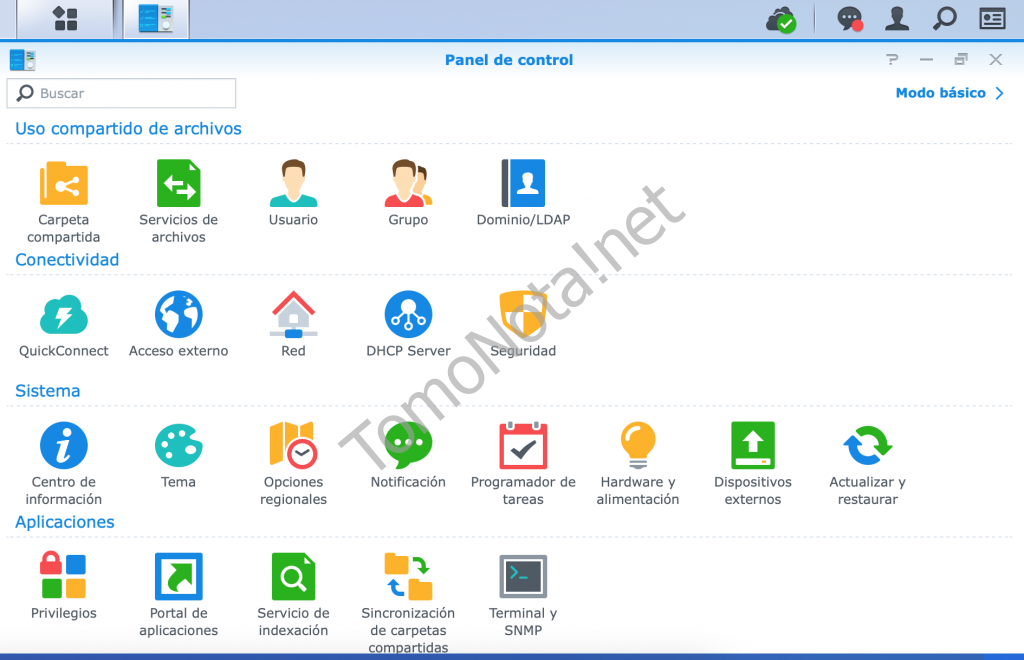Image resolution: width=1024 pixels, height=660 pixels.
Task: Open the widgets panel icon
Action: (991, 19)
